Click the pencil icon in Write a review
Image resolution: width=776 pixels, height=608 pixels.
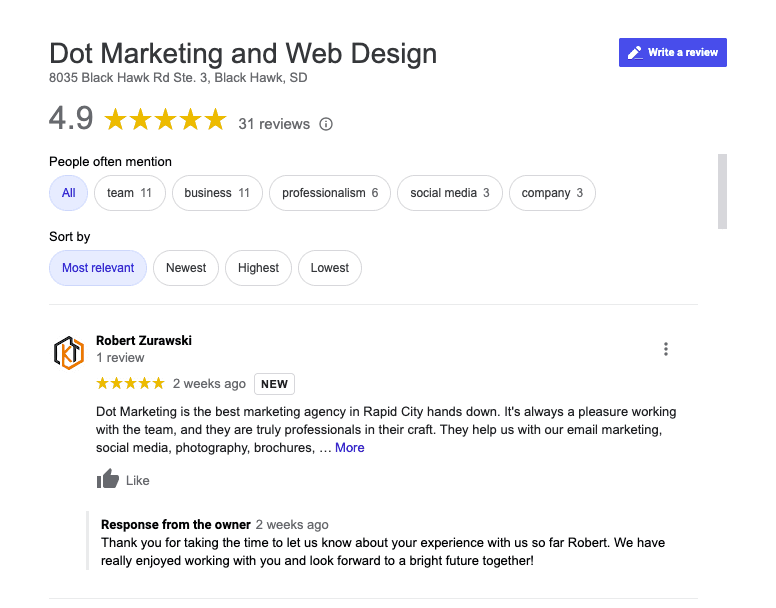click(635, 52)
